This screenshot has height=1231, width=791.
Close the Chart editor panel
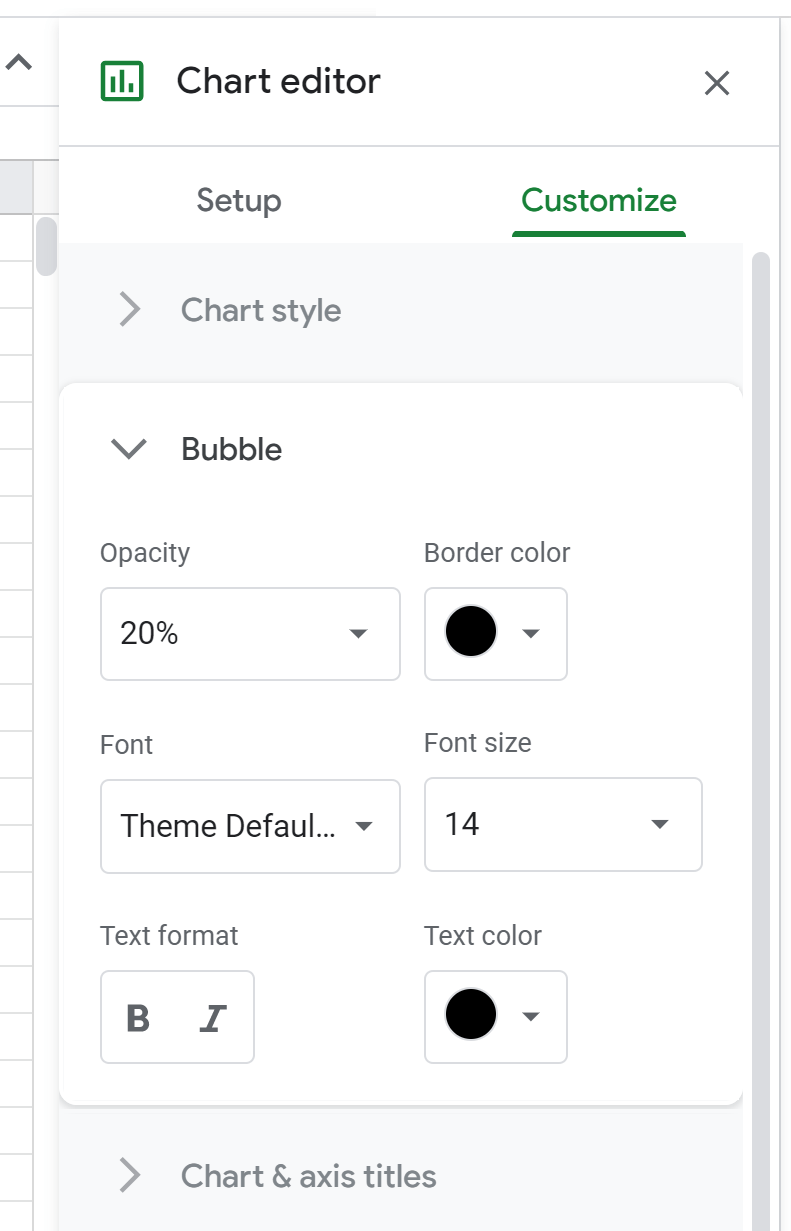pos(717,84)
